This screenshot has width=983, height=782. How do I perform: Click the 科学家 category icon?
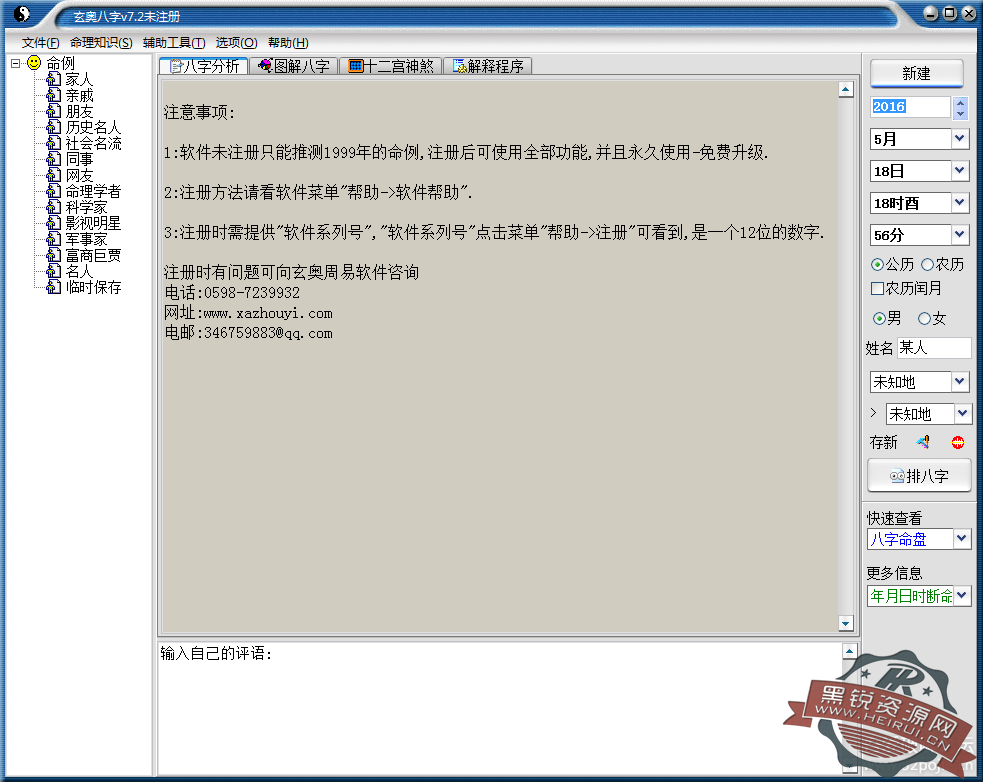pos(54,207)
